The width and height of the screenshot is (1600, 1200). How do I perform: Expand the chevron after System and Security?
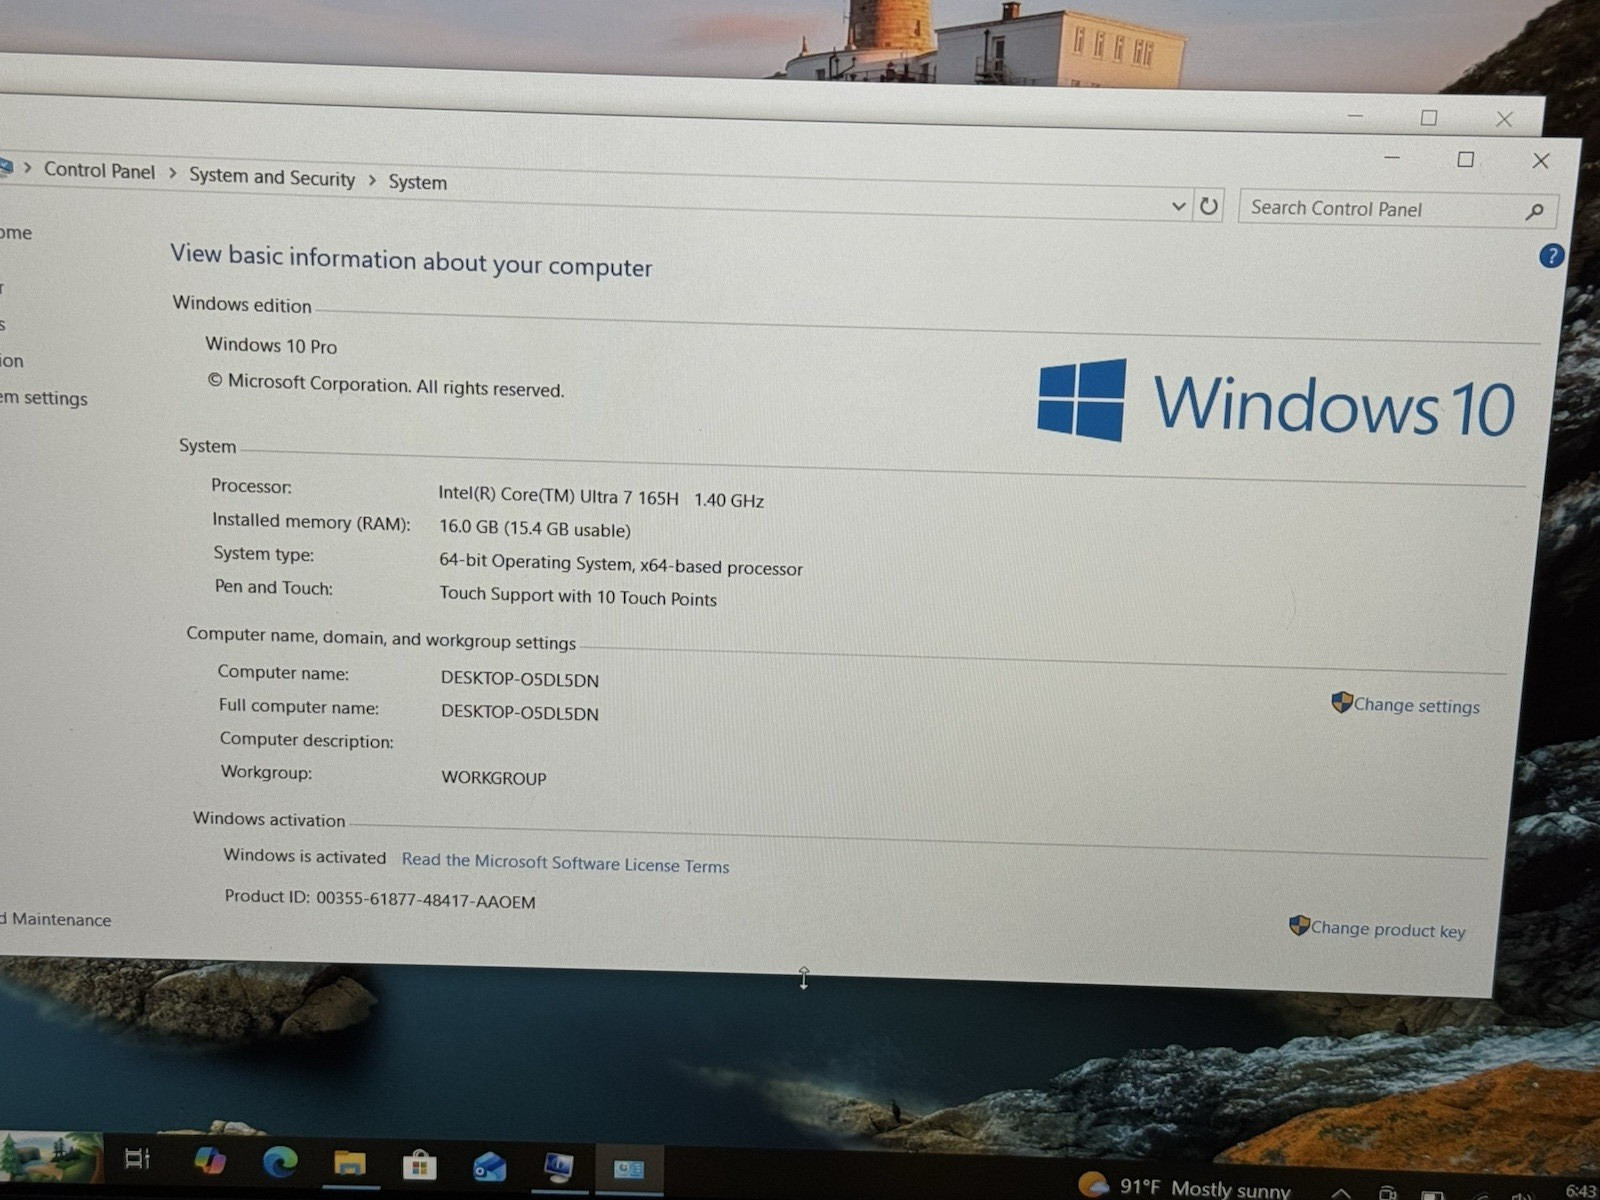point(371,180)
